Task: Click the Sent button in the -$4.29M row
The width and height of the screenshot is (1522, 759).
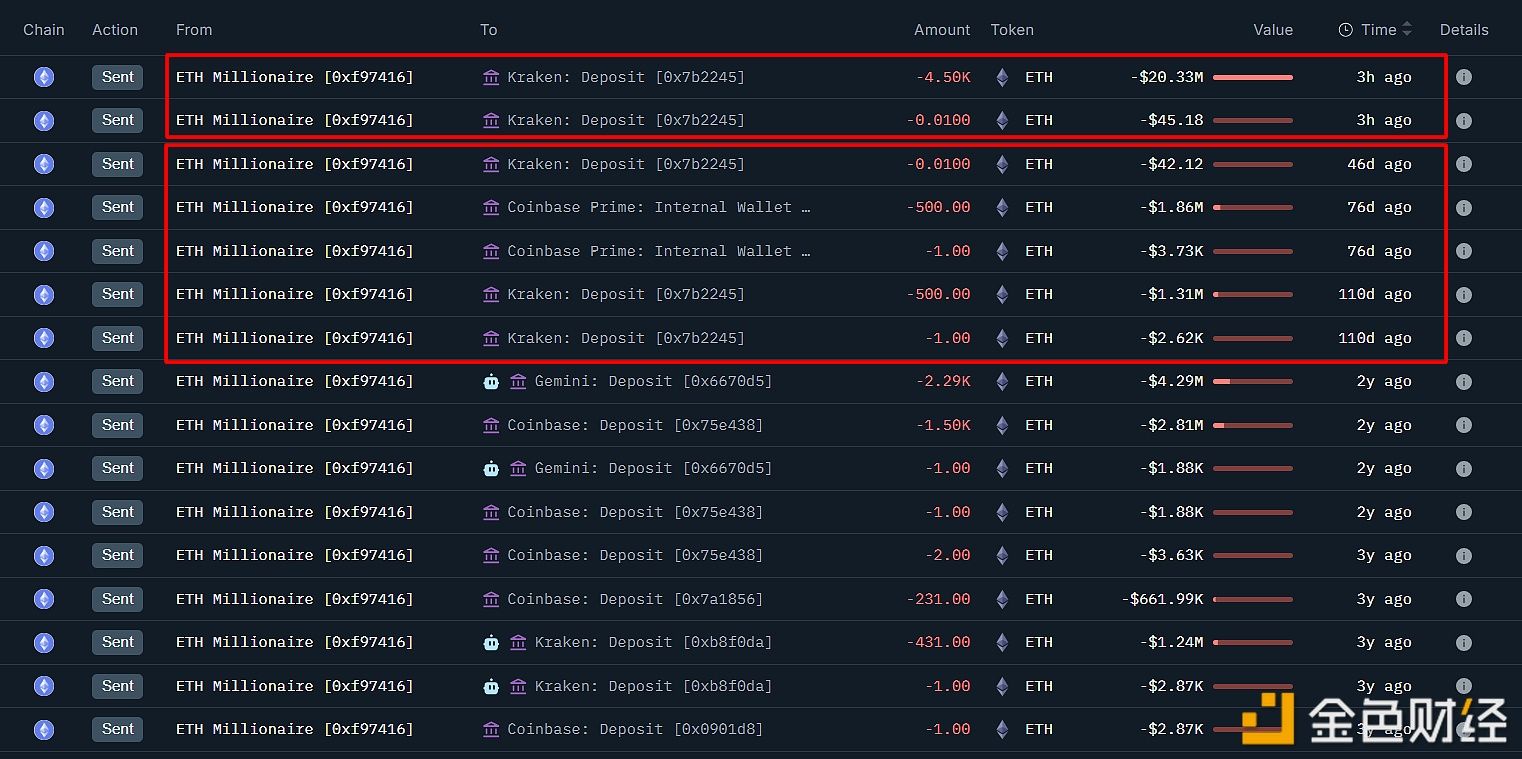Action: pyautogui.click(x=117, y=381)
